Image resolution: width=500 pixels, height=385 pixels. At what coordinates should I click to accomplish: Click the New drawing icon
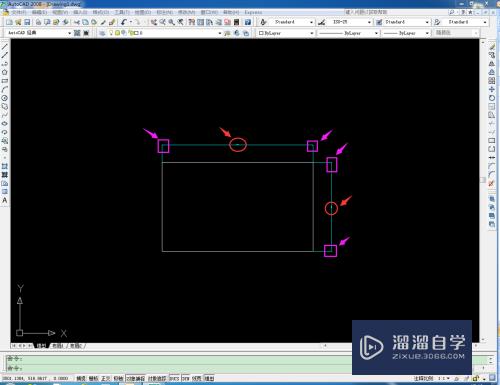tap(9, 22)
